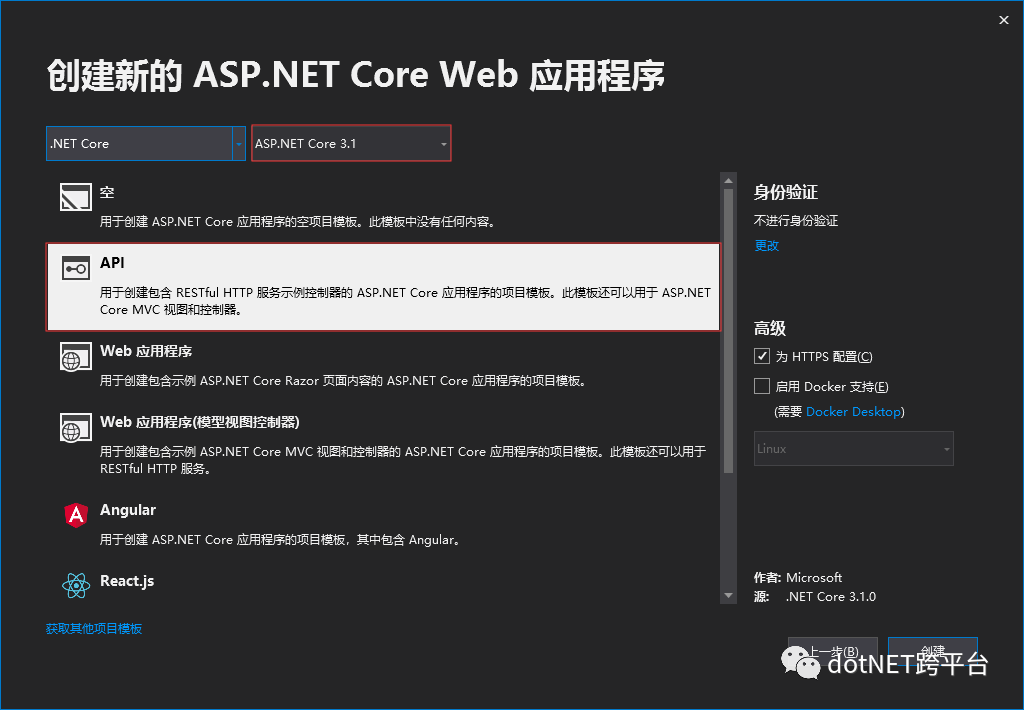Click the 上一步(B) back button

pos(833,651)
